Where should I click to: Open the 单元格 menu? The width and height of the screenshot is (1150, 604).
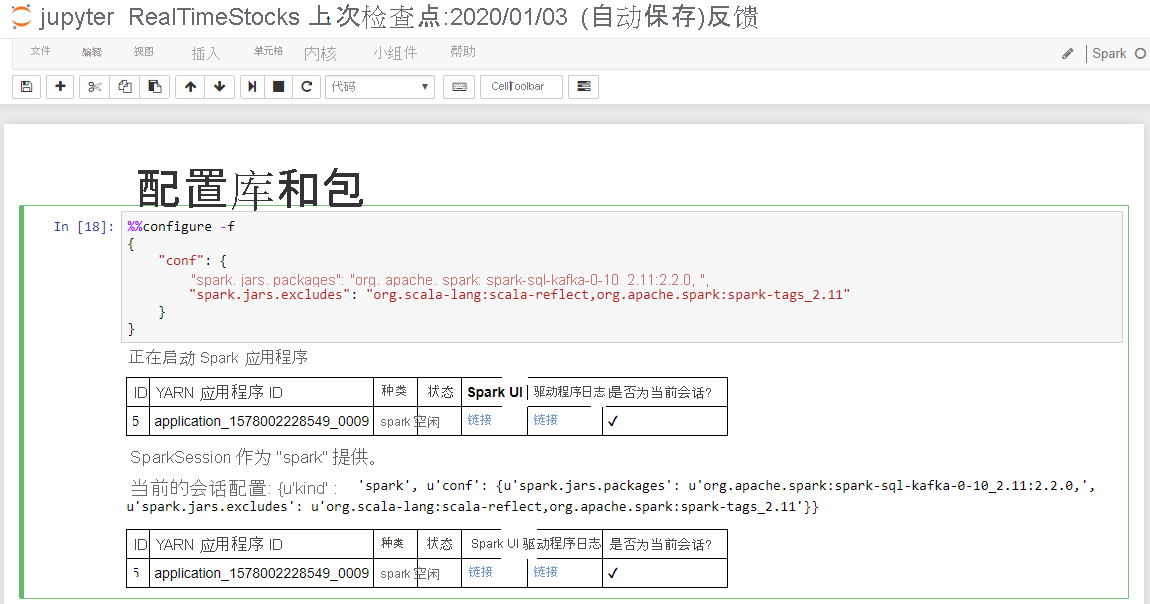click(268, 51)
